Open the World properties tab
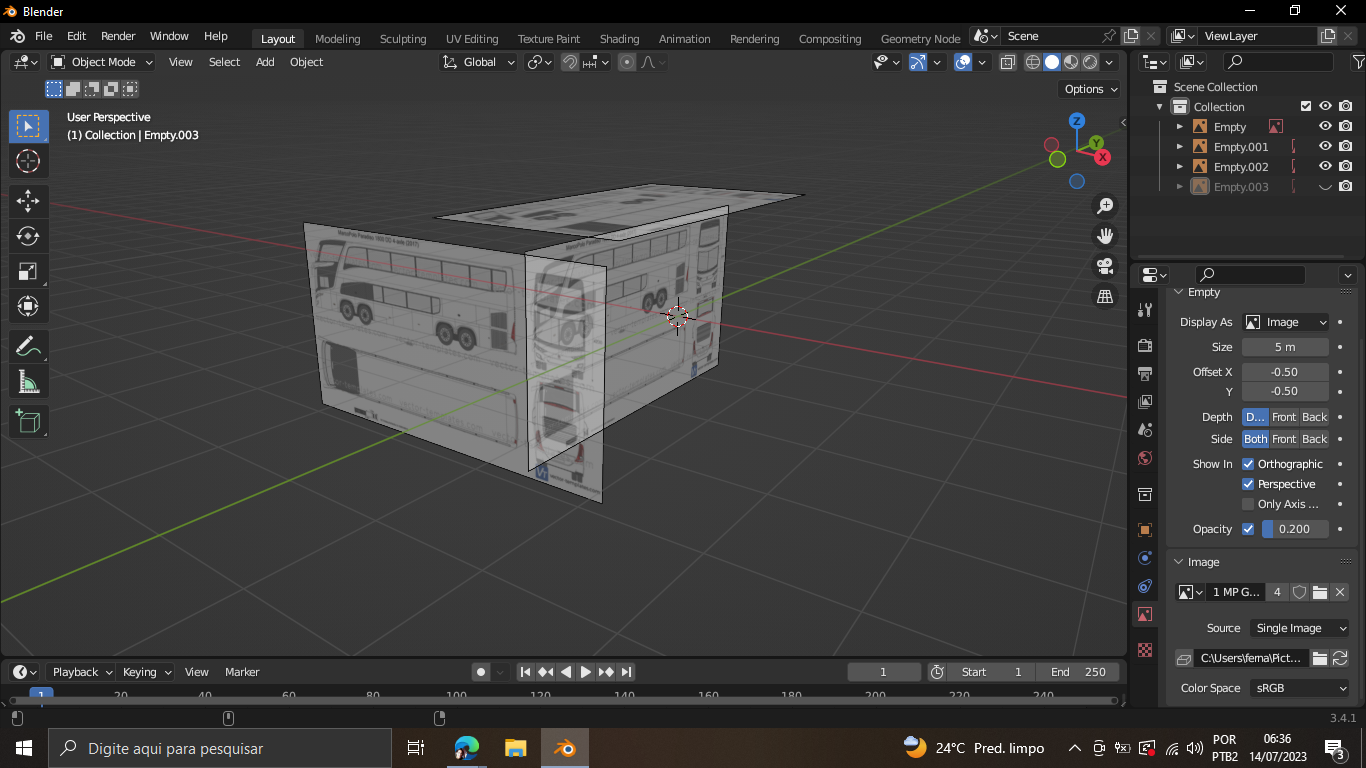The width and height of the screenshot is (1366, 768). tap(1145, 458)
